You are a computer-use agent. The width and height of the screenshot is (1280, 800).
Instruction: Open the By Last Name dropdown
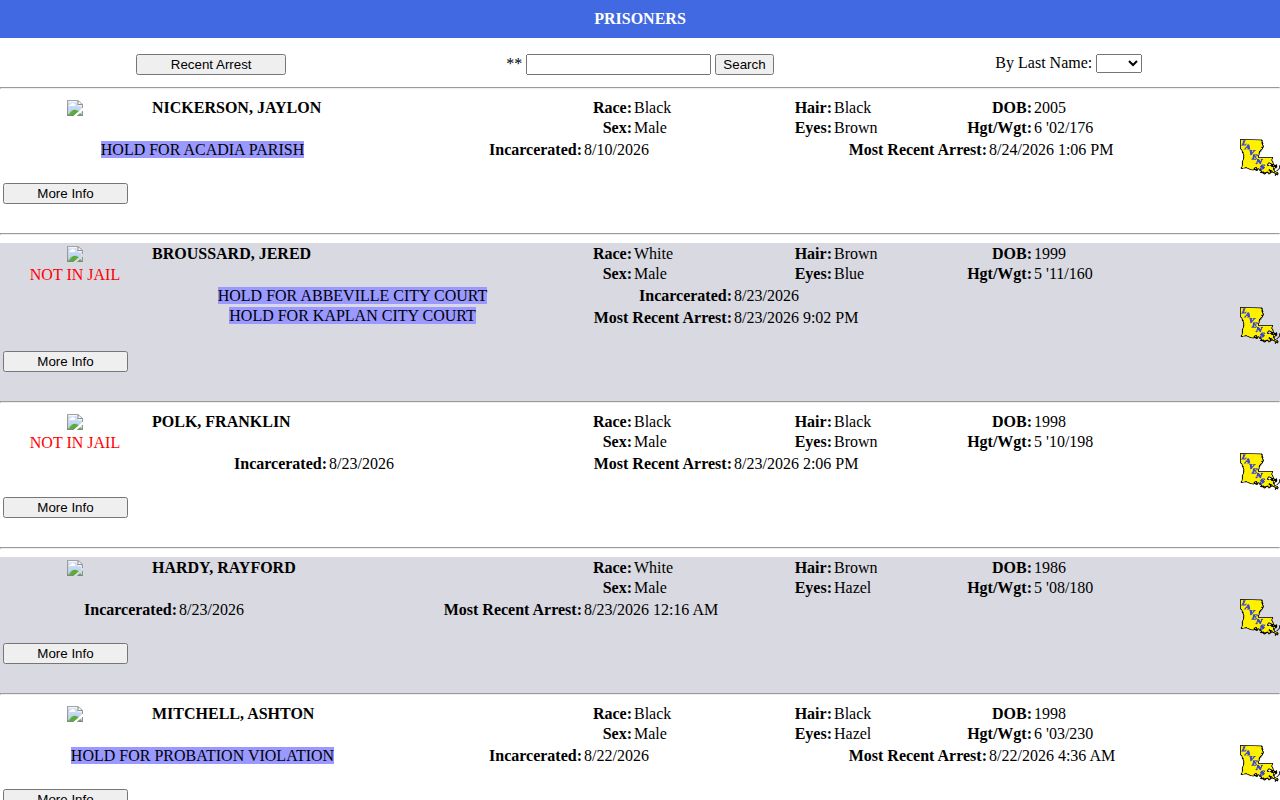1119,63
